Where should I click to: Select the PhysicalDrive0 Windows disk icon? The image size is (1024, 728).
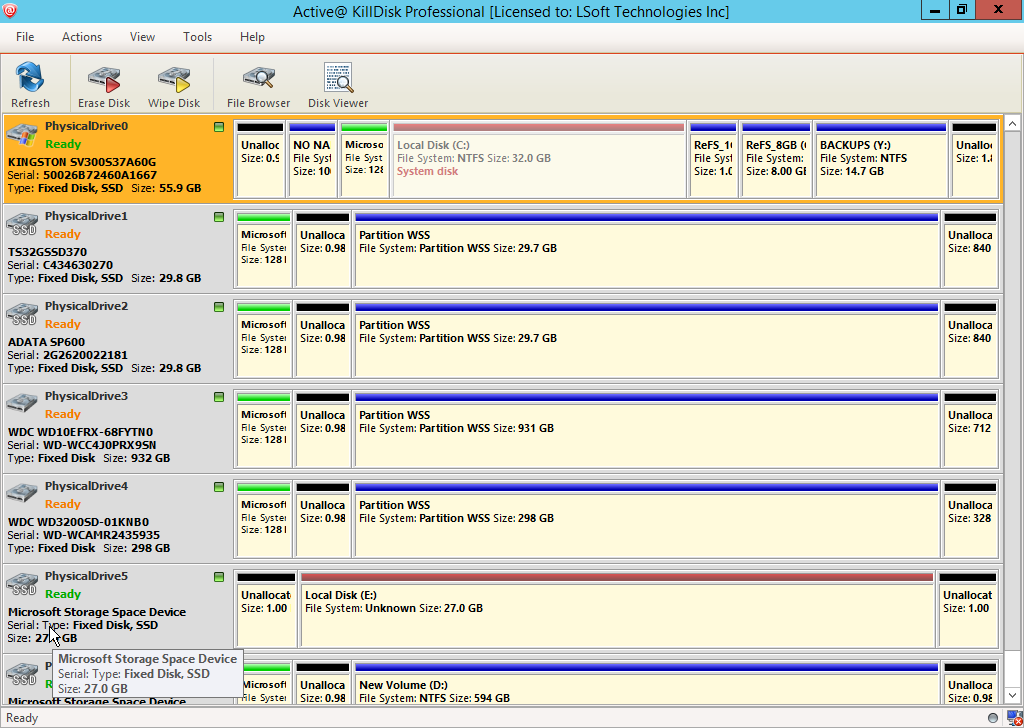coord(22,135)
